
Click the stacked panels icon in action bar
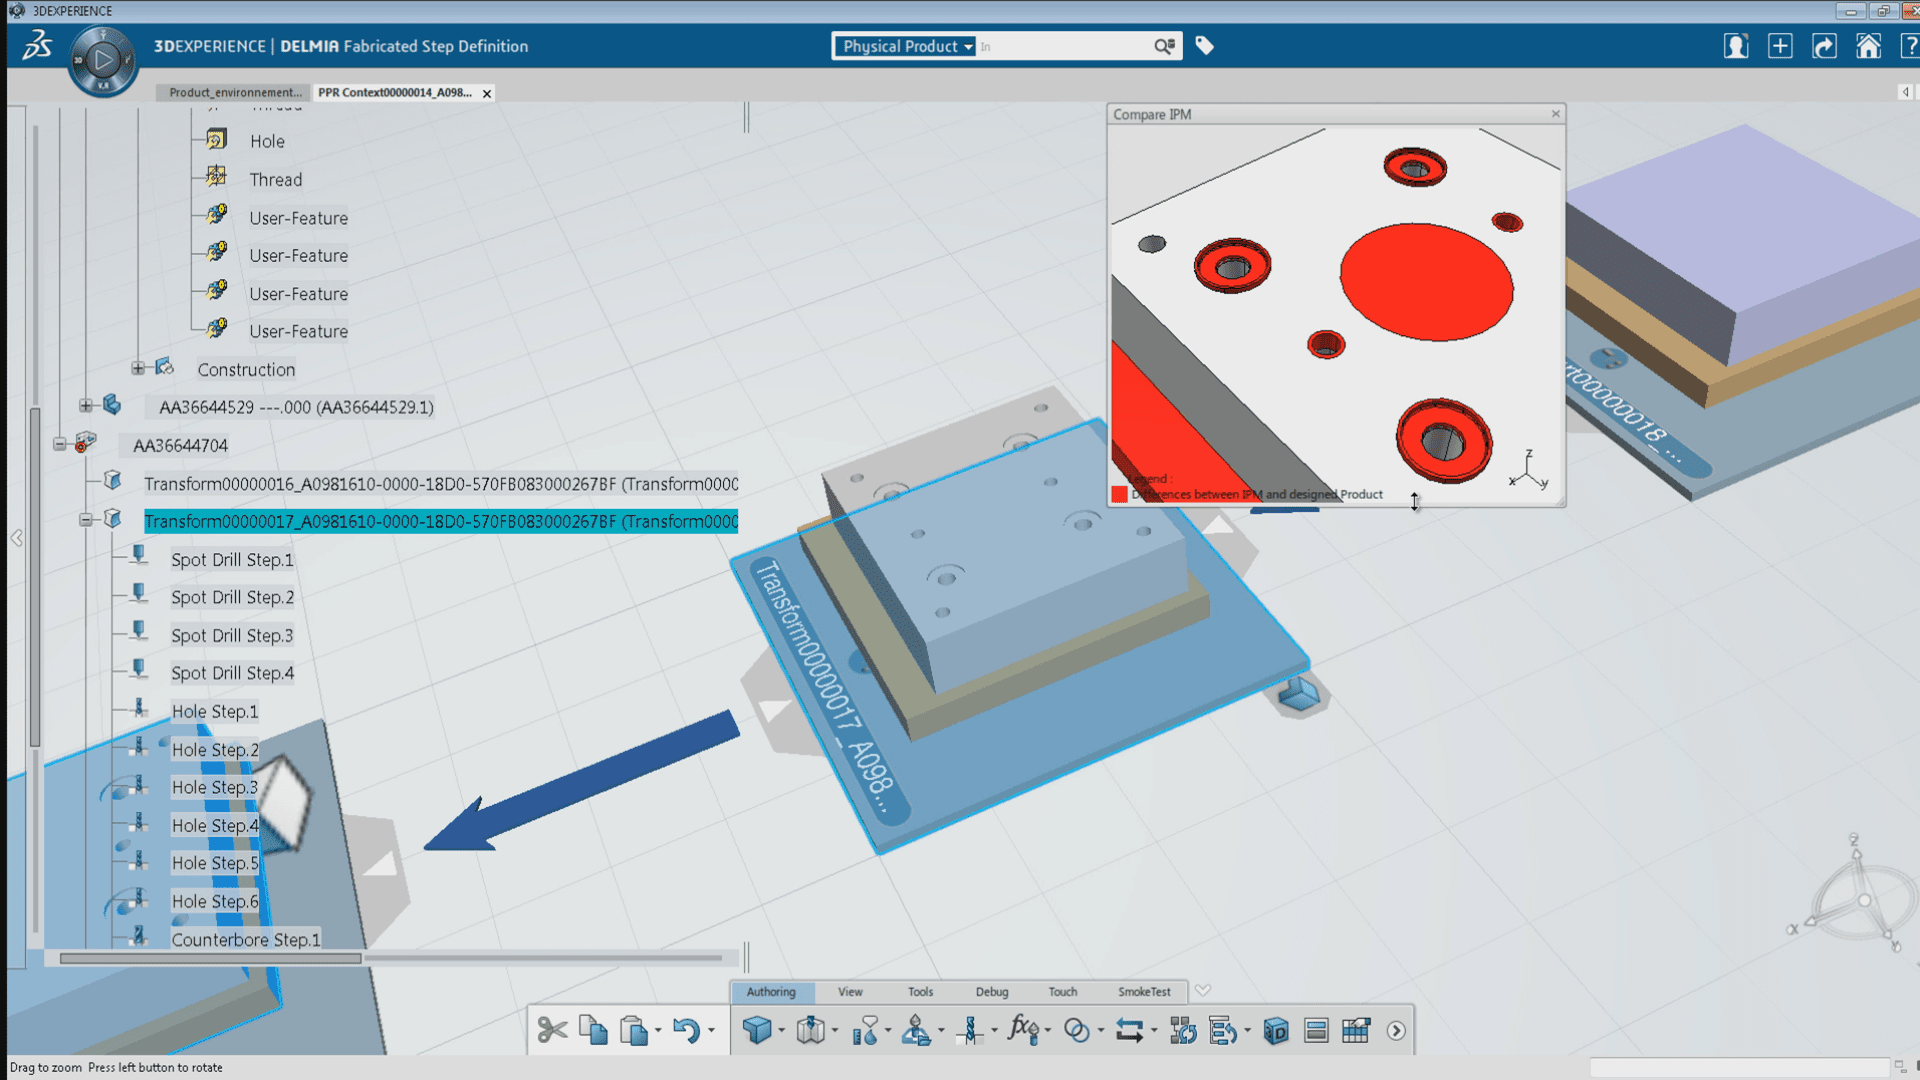tap(1316, 1030)
